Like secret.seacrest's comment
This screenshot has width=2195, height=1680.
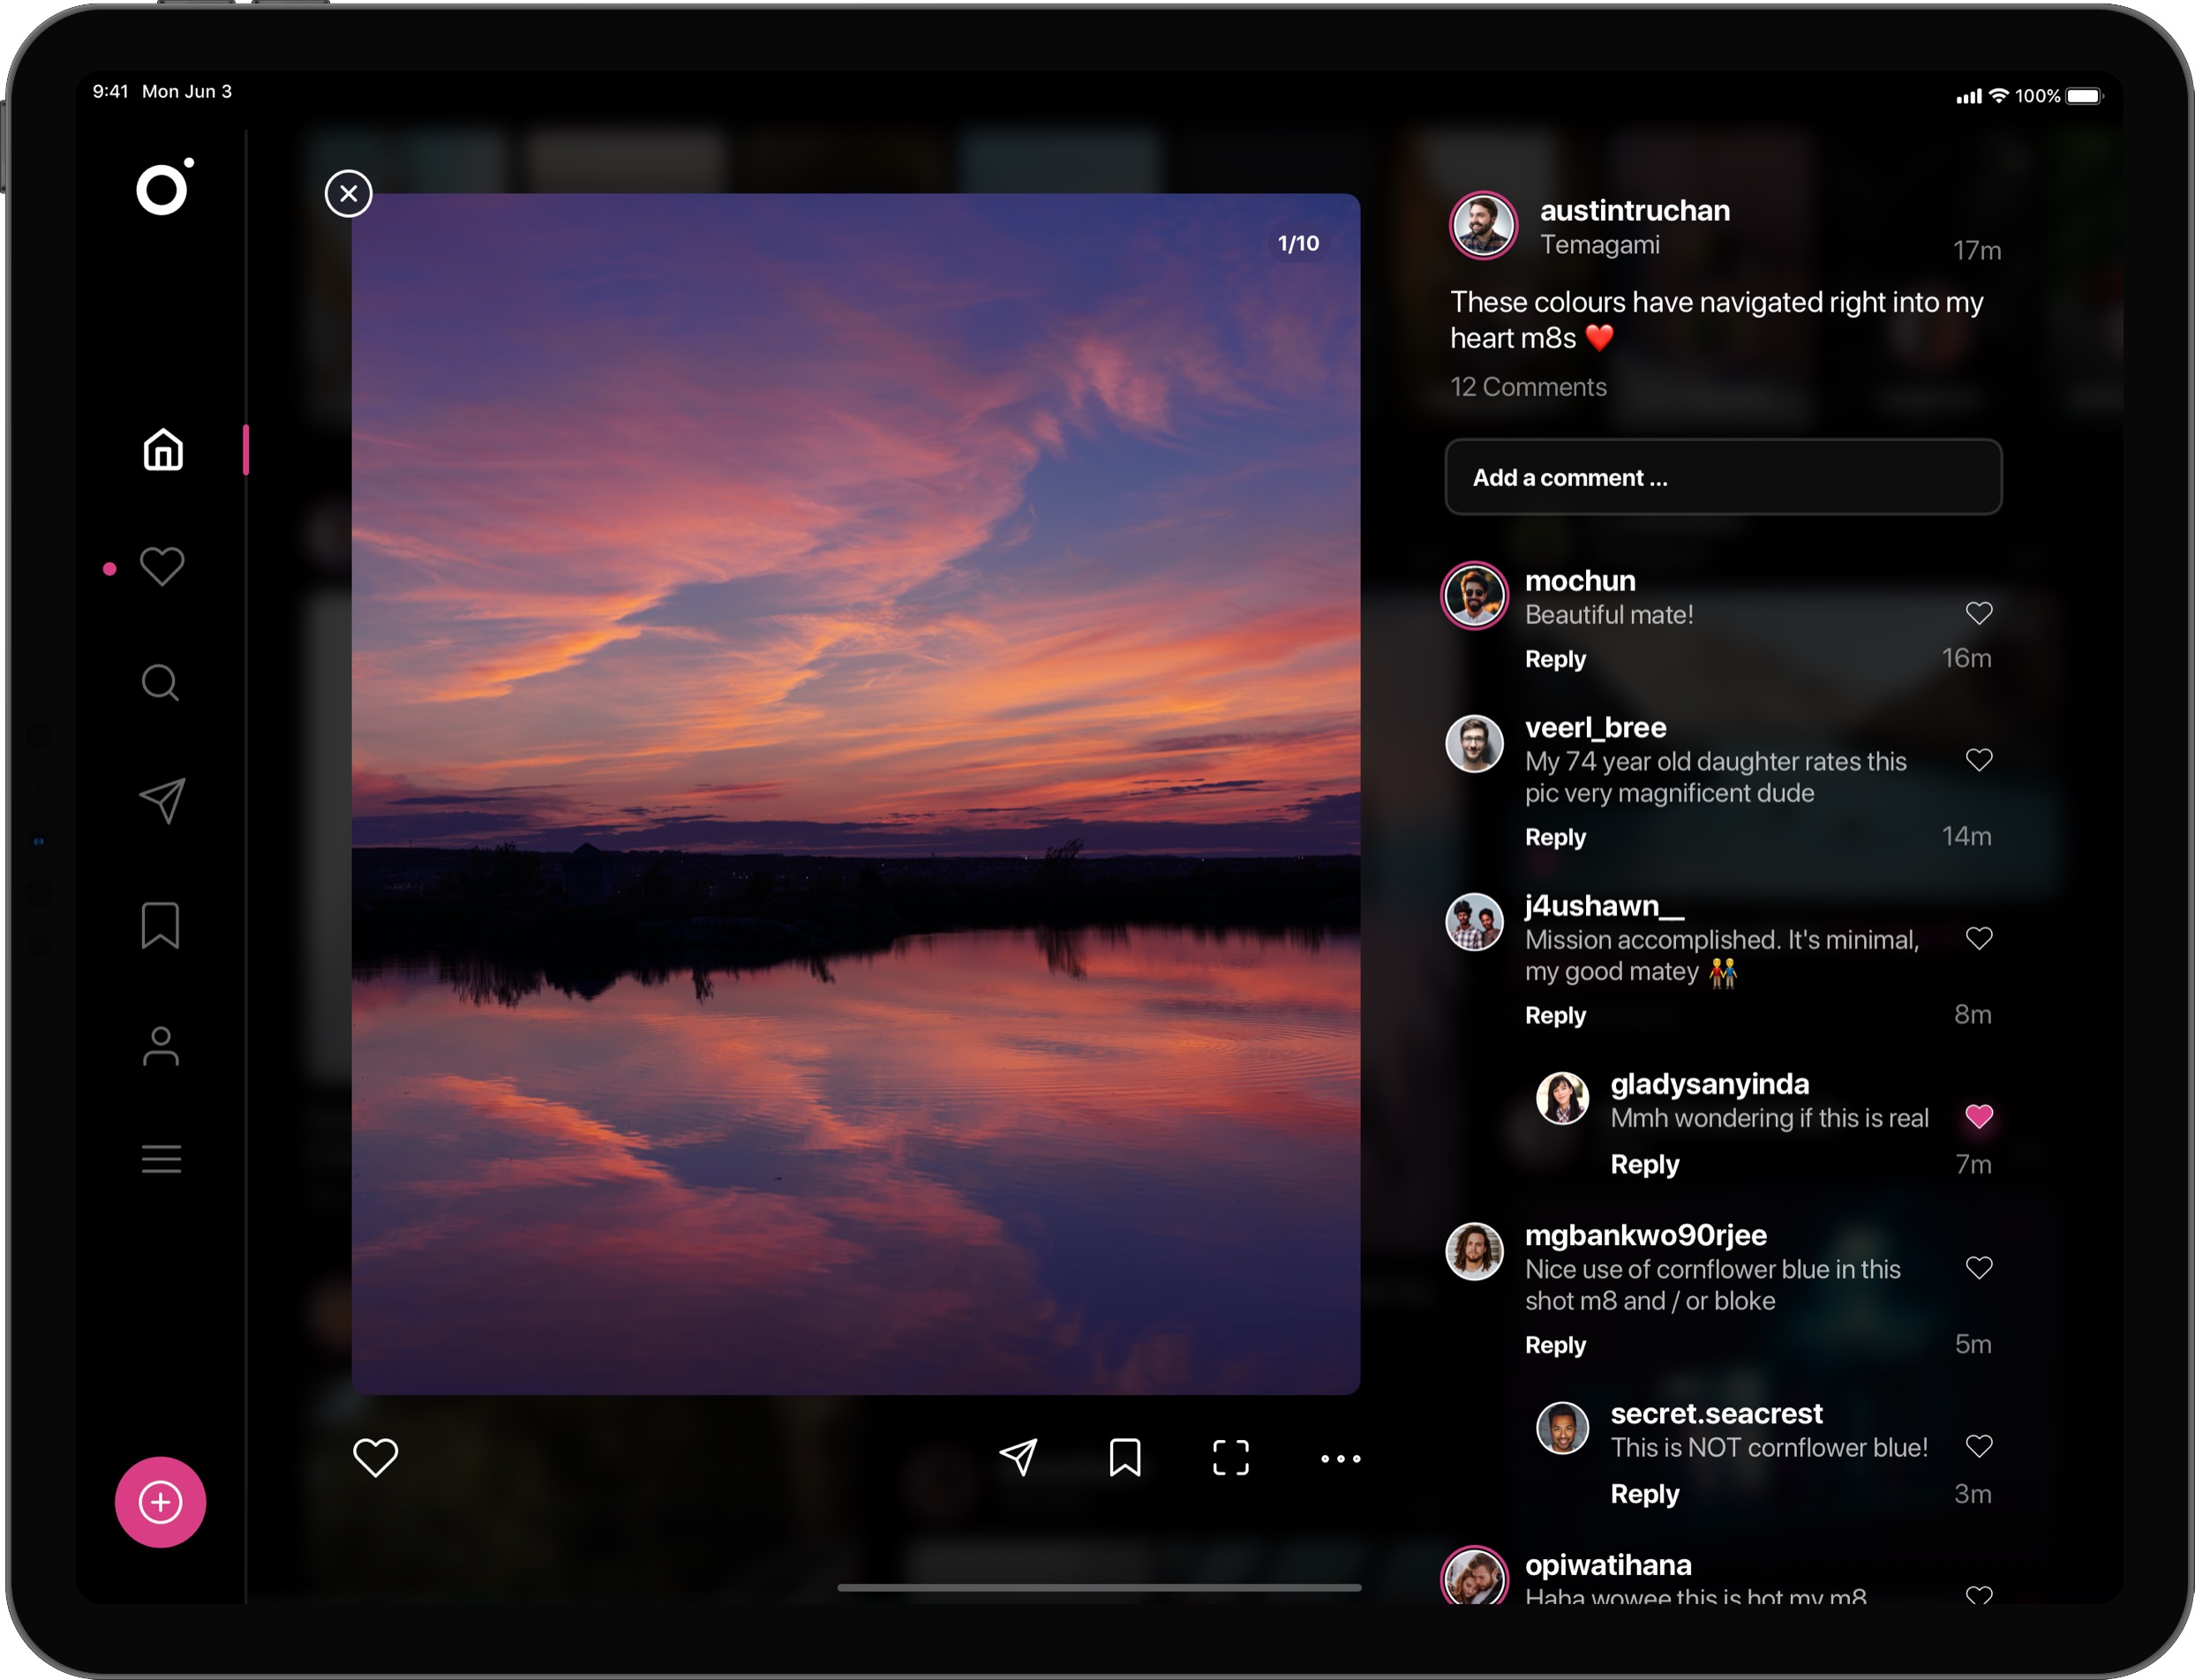[x=1978, y=1446]
